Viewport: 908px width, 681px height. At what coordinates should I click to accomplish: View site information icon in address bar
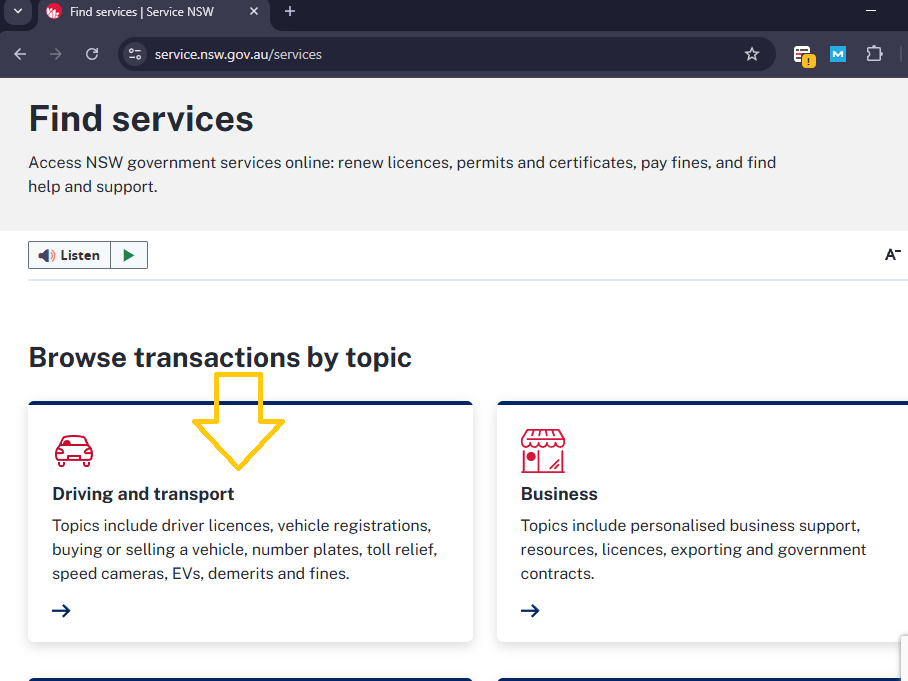click(x=136, y=54)
